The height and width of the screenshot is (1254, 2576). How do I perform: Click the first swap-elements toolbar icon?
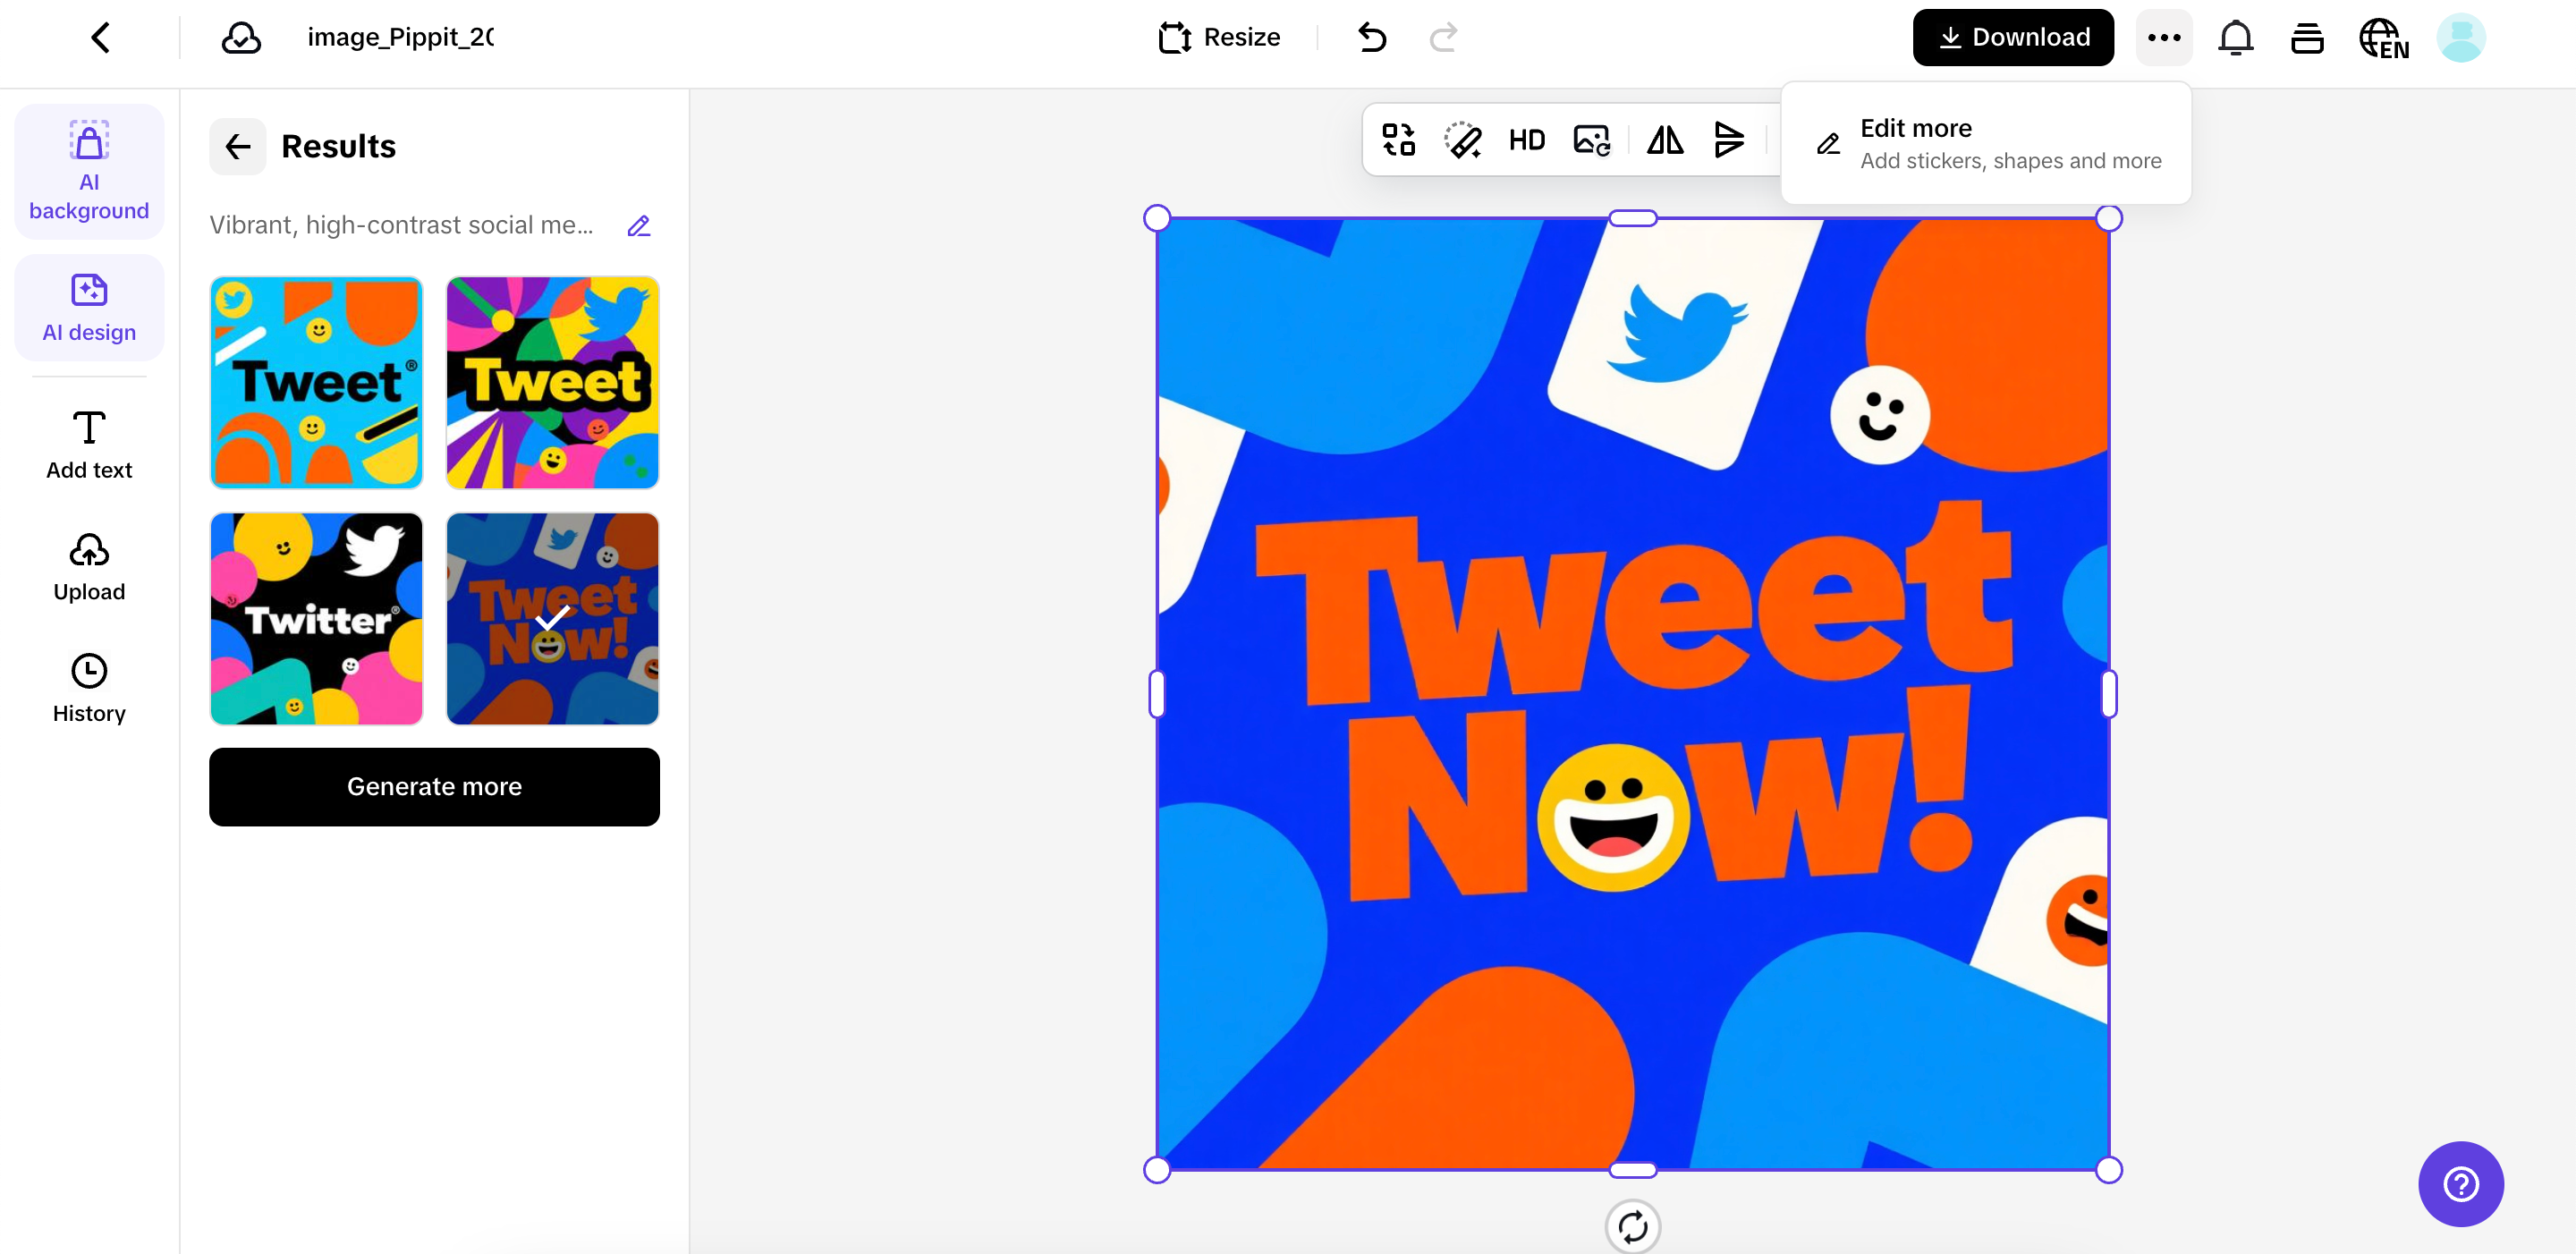[1398, 140]
